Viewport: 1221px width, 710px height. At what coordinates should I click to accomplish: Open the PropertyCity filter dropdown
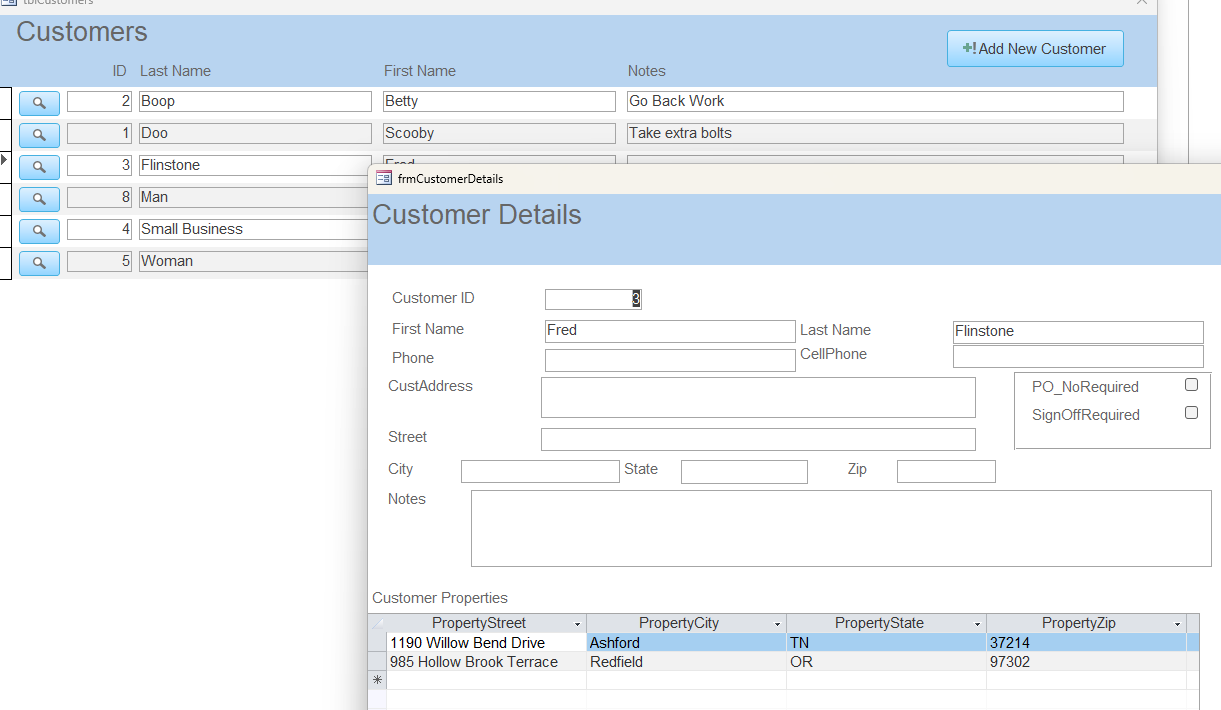[x=778, y=622]
